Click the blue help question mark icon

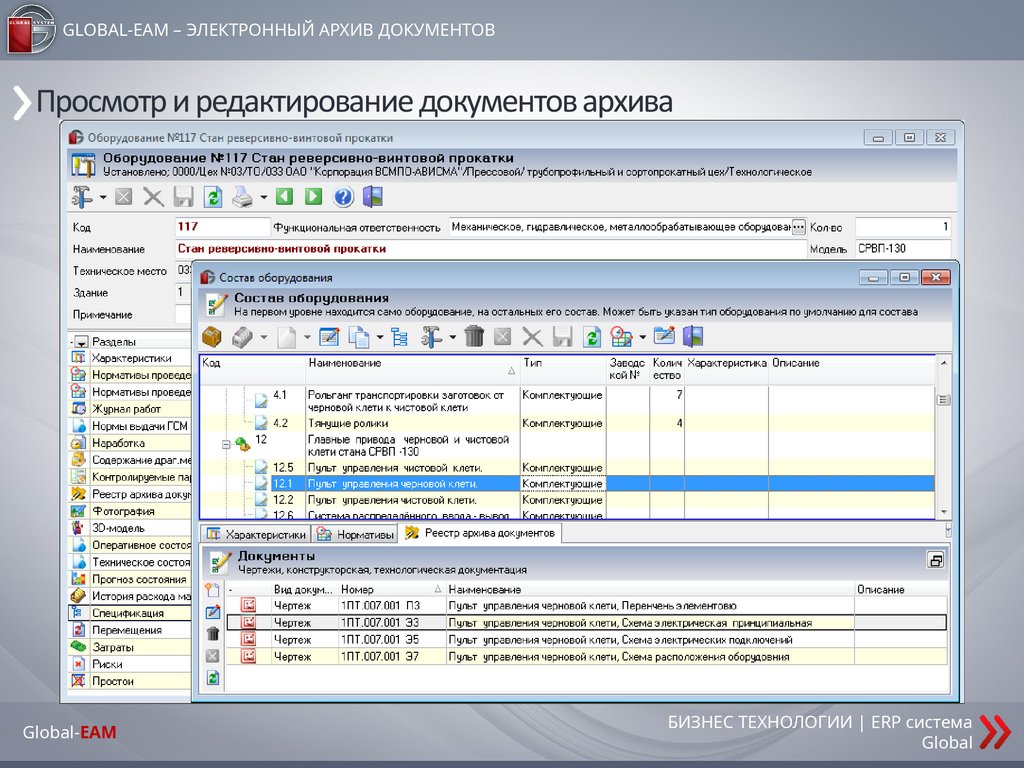343,197
